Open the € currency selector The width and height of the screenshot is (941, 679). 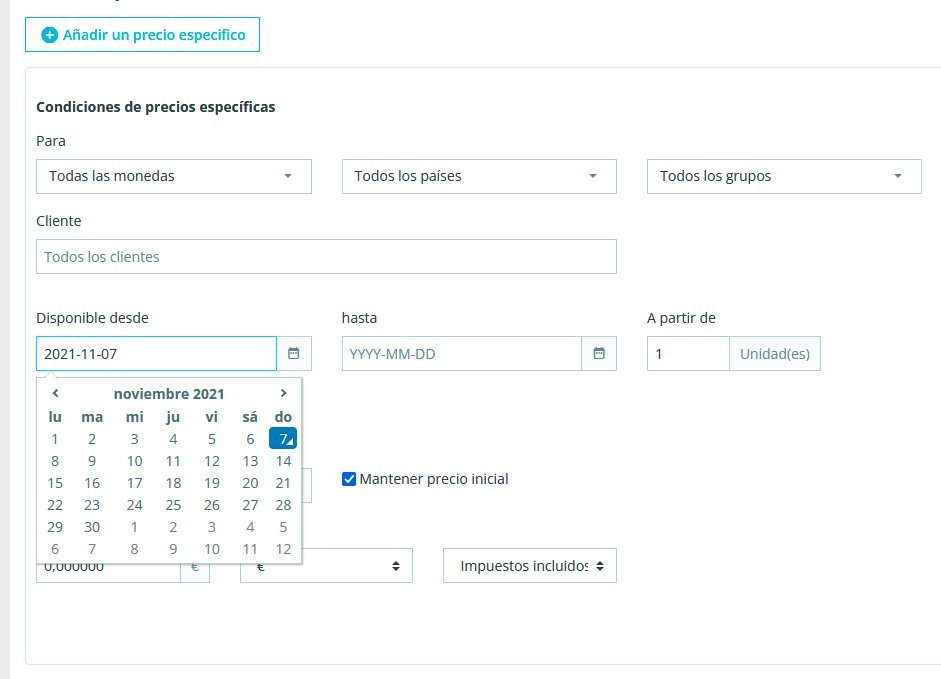[326, 566]
